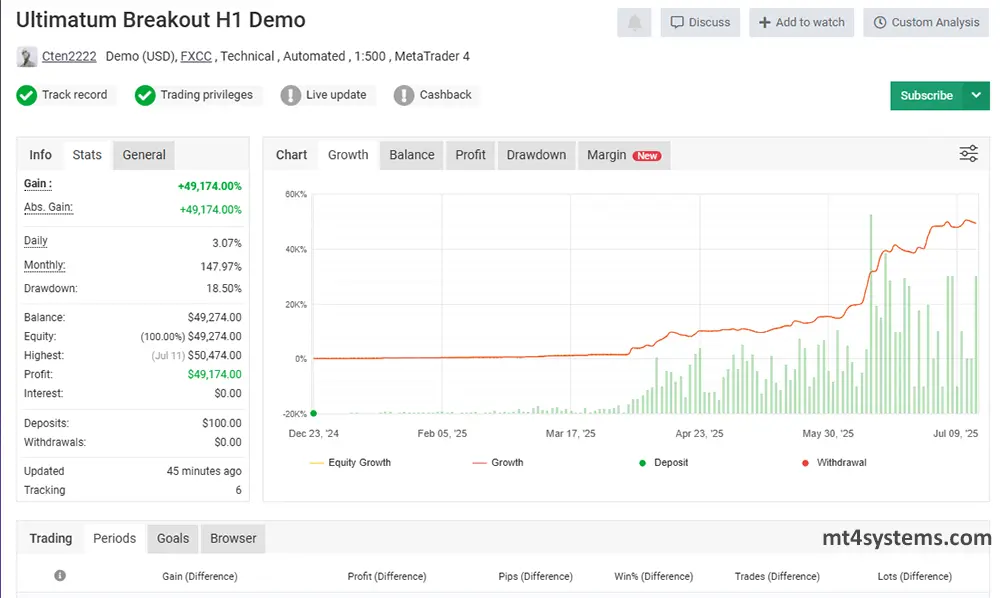Click the Track record green checkmark icon
This screenshot has height=598, width=1000.
click(27, 95)
